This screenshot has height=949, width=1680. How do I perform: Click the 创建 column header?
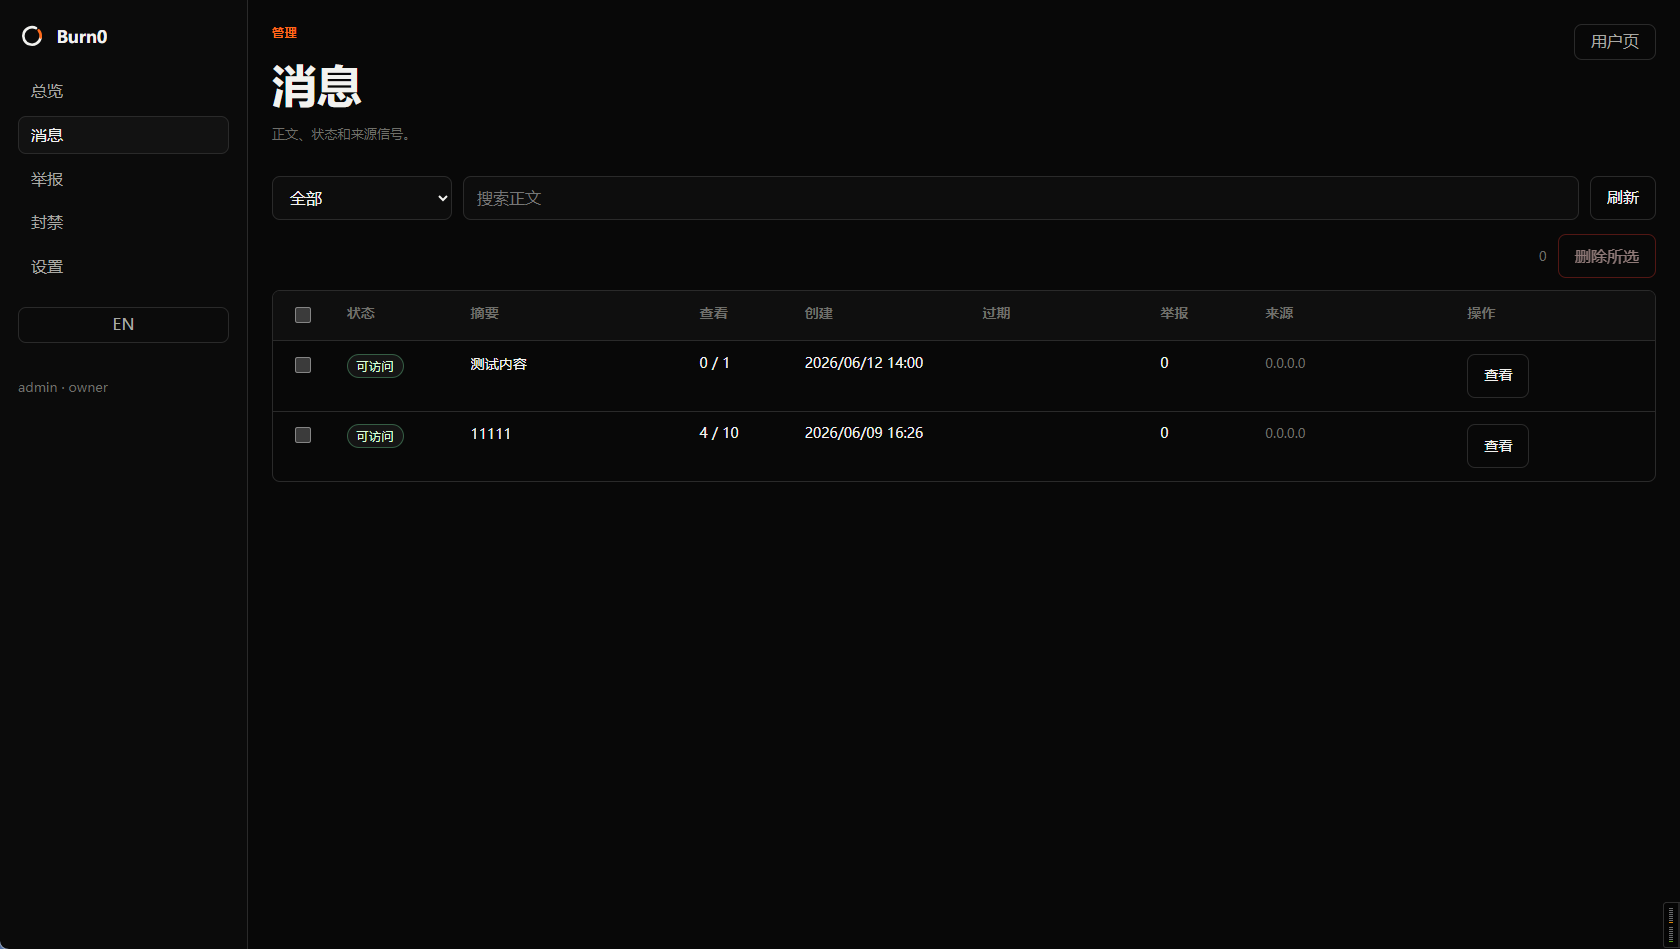click(818, 313)
